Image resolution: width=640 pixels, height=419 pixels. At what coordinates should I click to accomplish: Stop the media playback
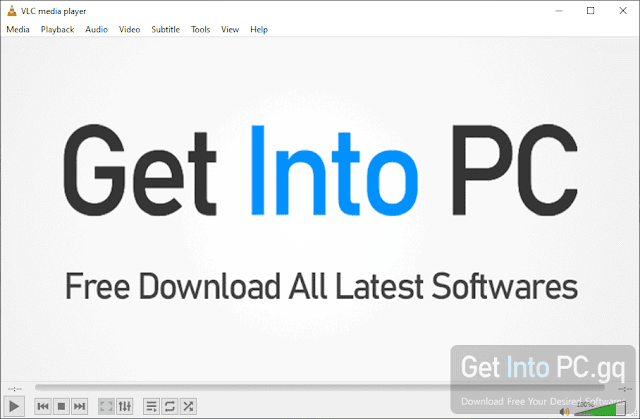(x=61, y=406)
